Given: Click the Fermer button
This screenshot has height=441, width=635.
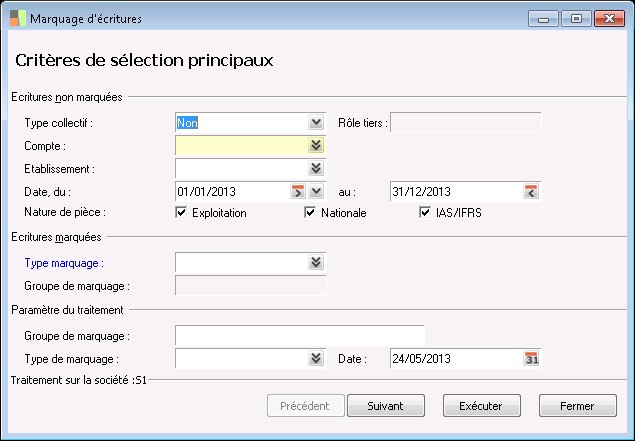Looking at the screenshot, I should (x=577, y=405).
